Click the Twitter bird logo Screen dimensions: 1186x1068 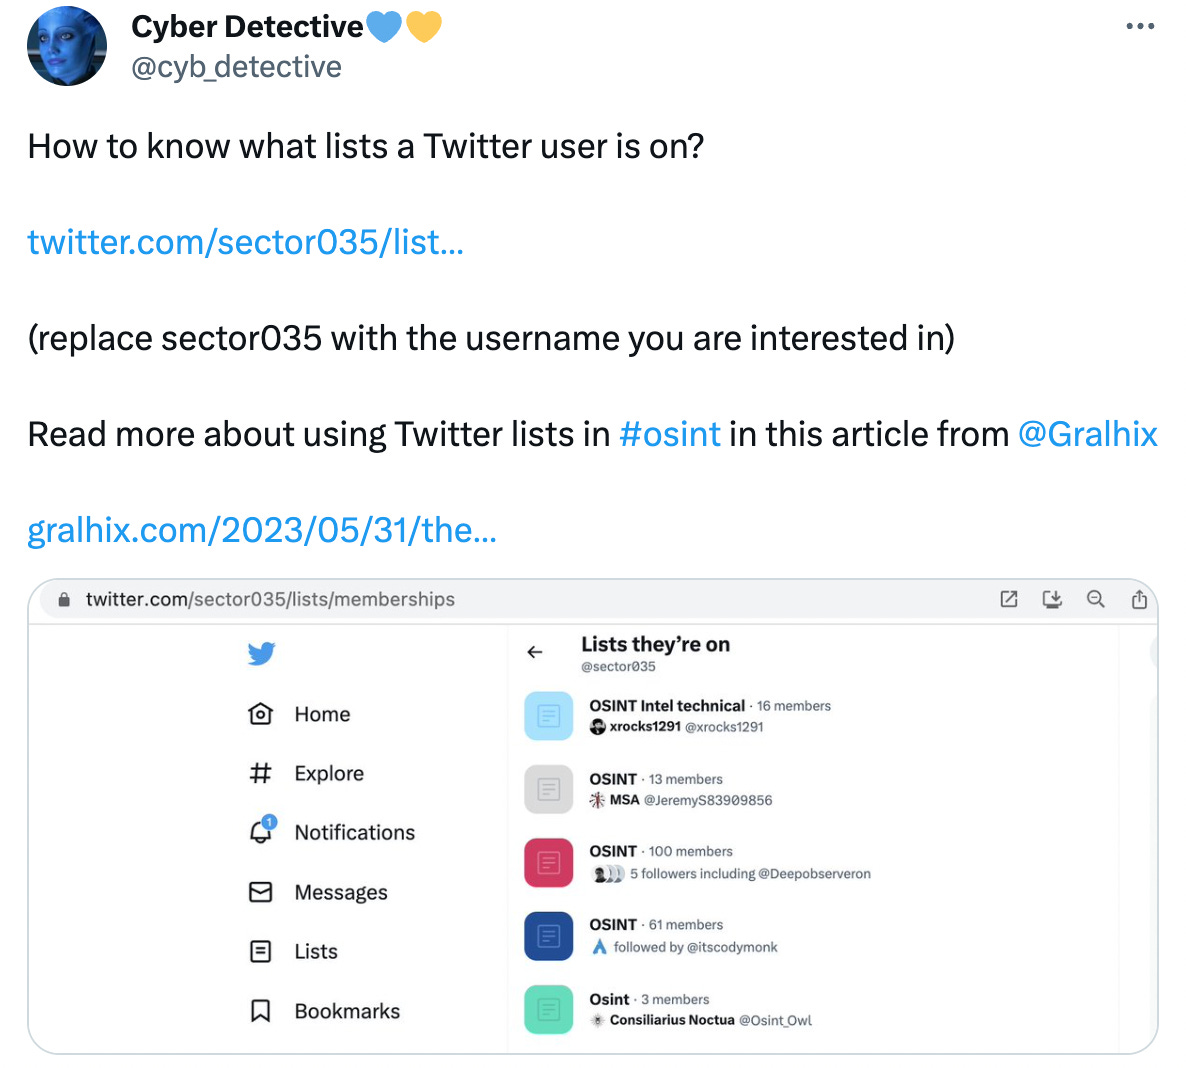coord(261,653)
